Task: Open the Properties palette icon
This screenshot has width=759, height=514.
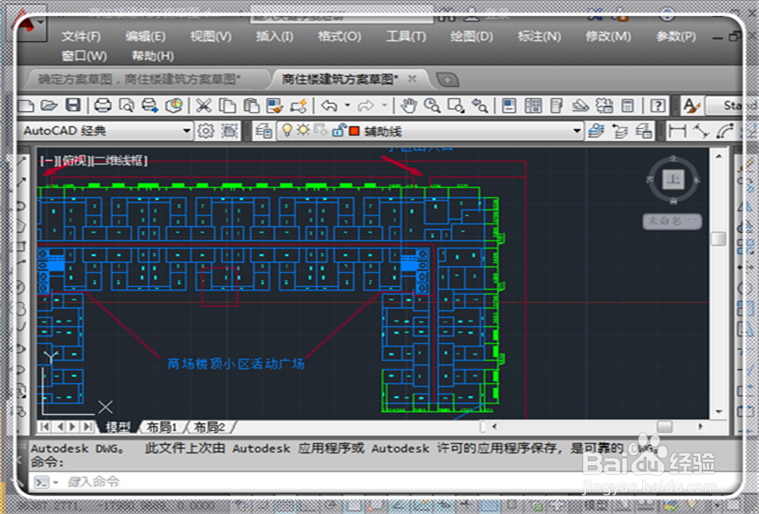Action: [509, 105]
